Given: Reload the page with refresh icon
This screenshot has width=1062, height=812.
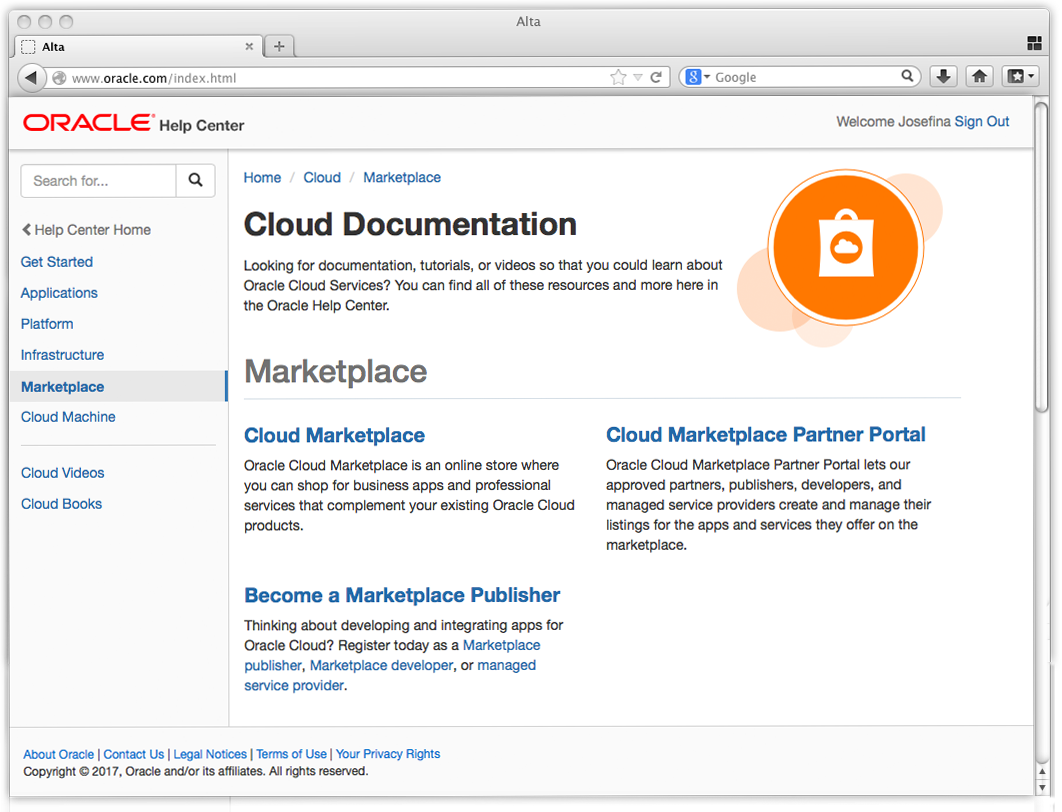Looking at the screenshot, I should click(656, 77).
